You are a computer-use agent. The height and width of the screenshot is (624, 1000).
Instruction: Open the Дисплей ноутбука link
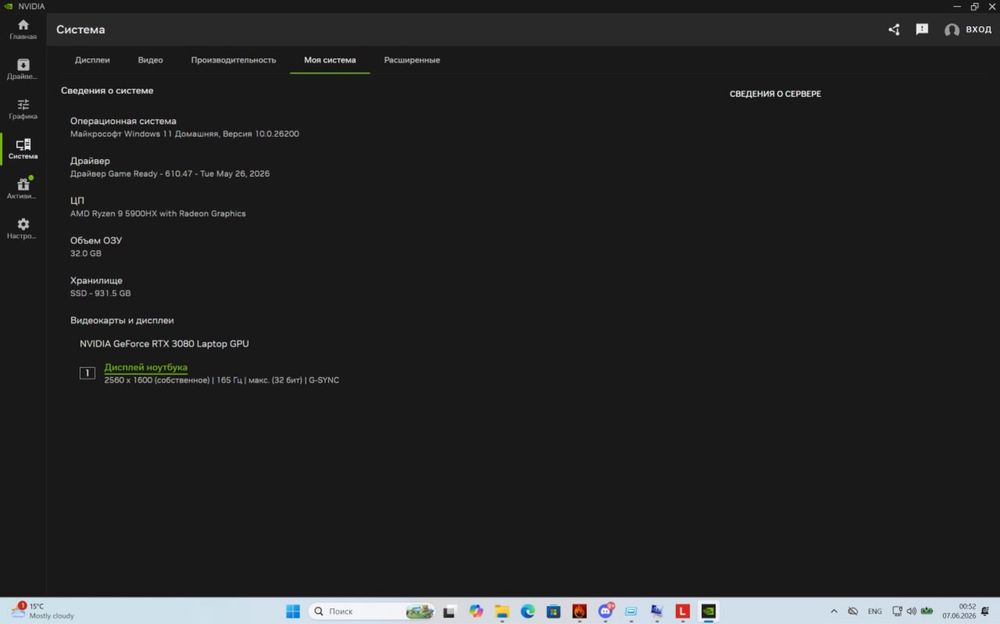coord(146,368)
